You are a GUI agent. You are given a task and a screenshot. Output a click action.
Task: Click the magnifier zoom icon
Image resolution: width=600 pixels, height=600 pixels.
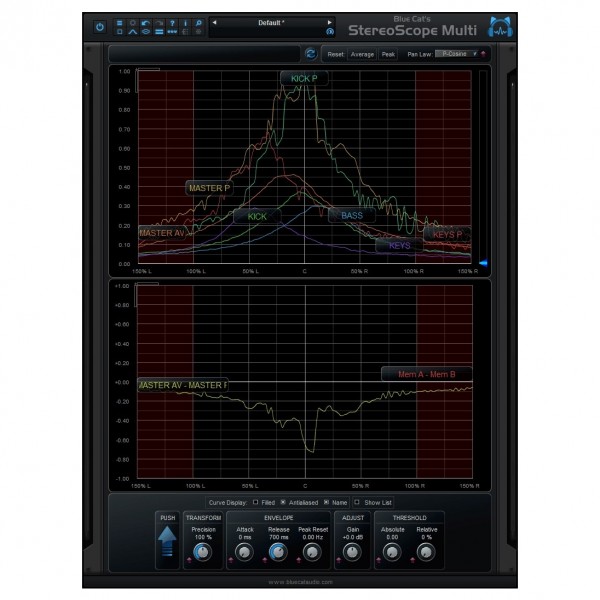(x=199, y=23)
